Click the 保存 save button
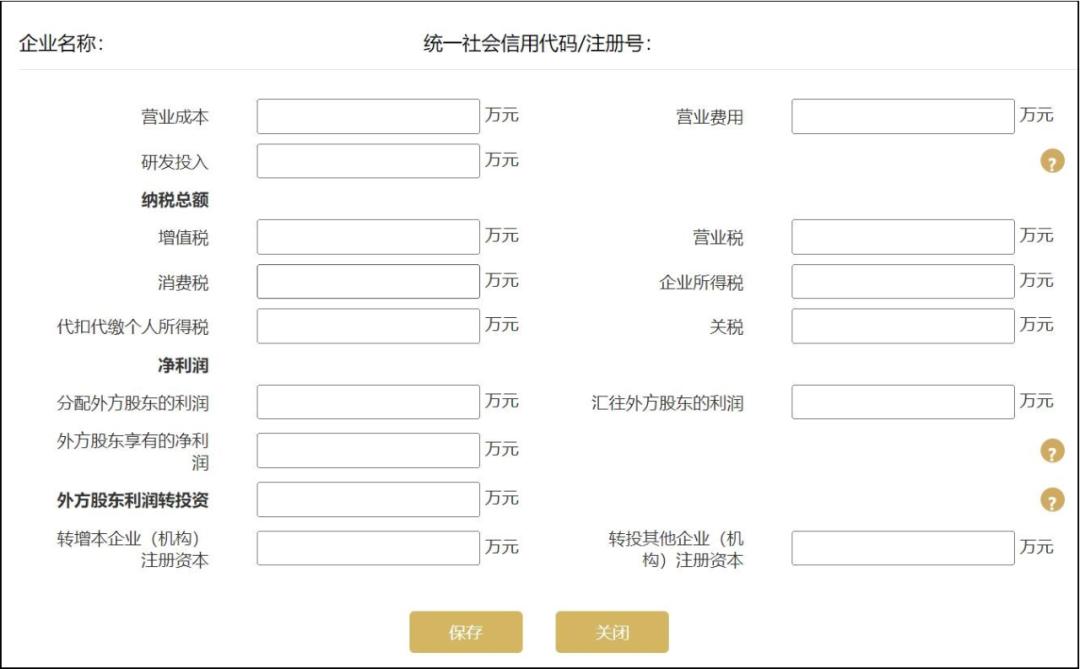Viewport: 1080px width, 669px height. point(467,633)
